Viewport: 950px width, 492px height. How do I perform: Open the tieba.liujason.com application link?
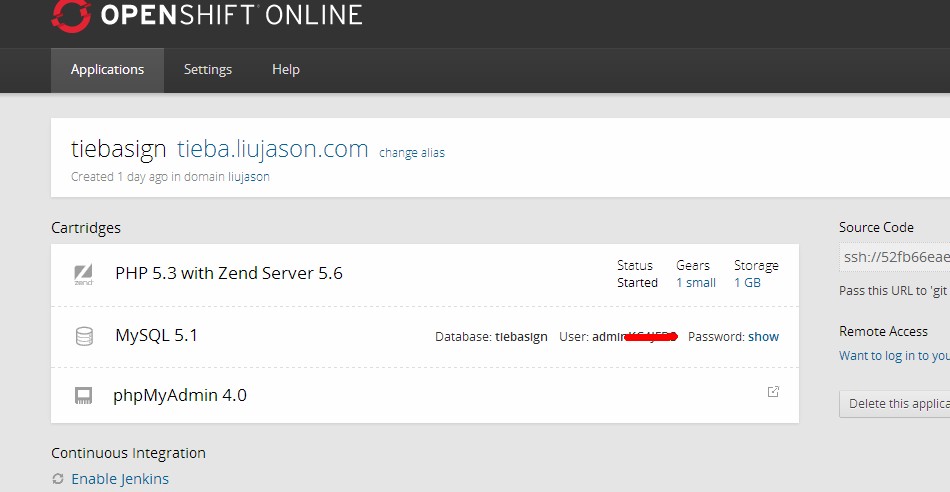point(273,148)
